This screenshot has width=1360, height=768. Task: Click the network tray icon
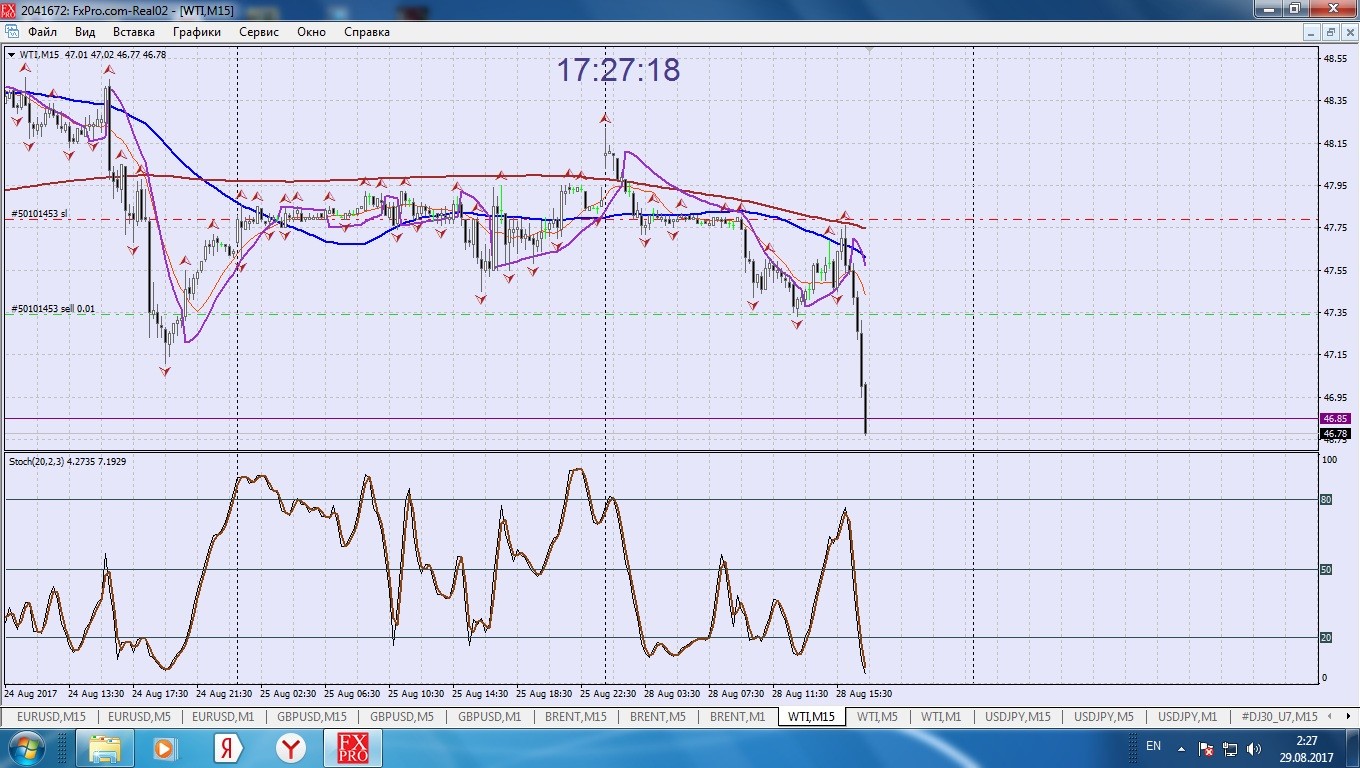[1230, 748]
